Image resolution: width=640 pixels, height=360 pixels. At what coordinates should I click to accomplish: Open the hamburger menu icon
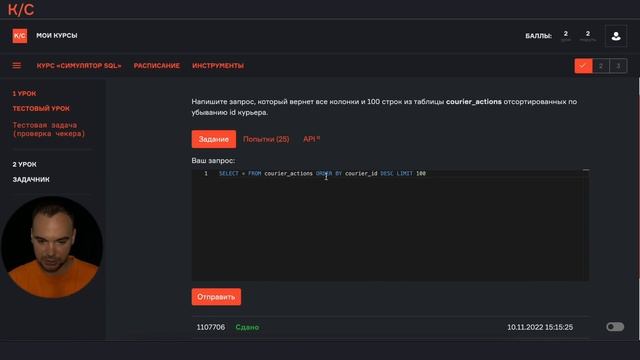(x=17, y=65)
